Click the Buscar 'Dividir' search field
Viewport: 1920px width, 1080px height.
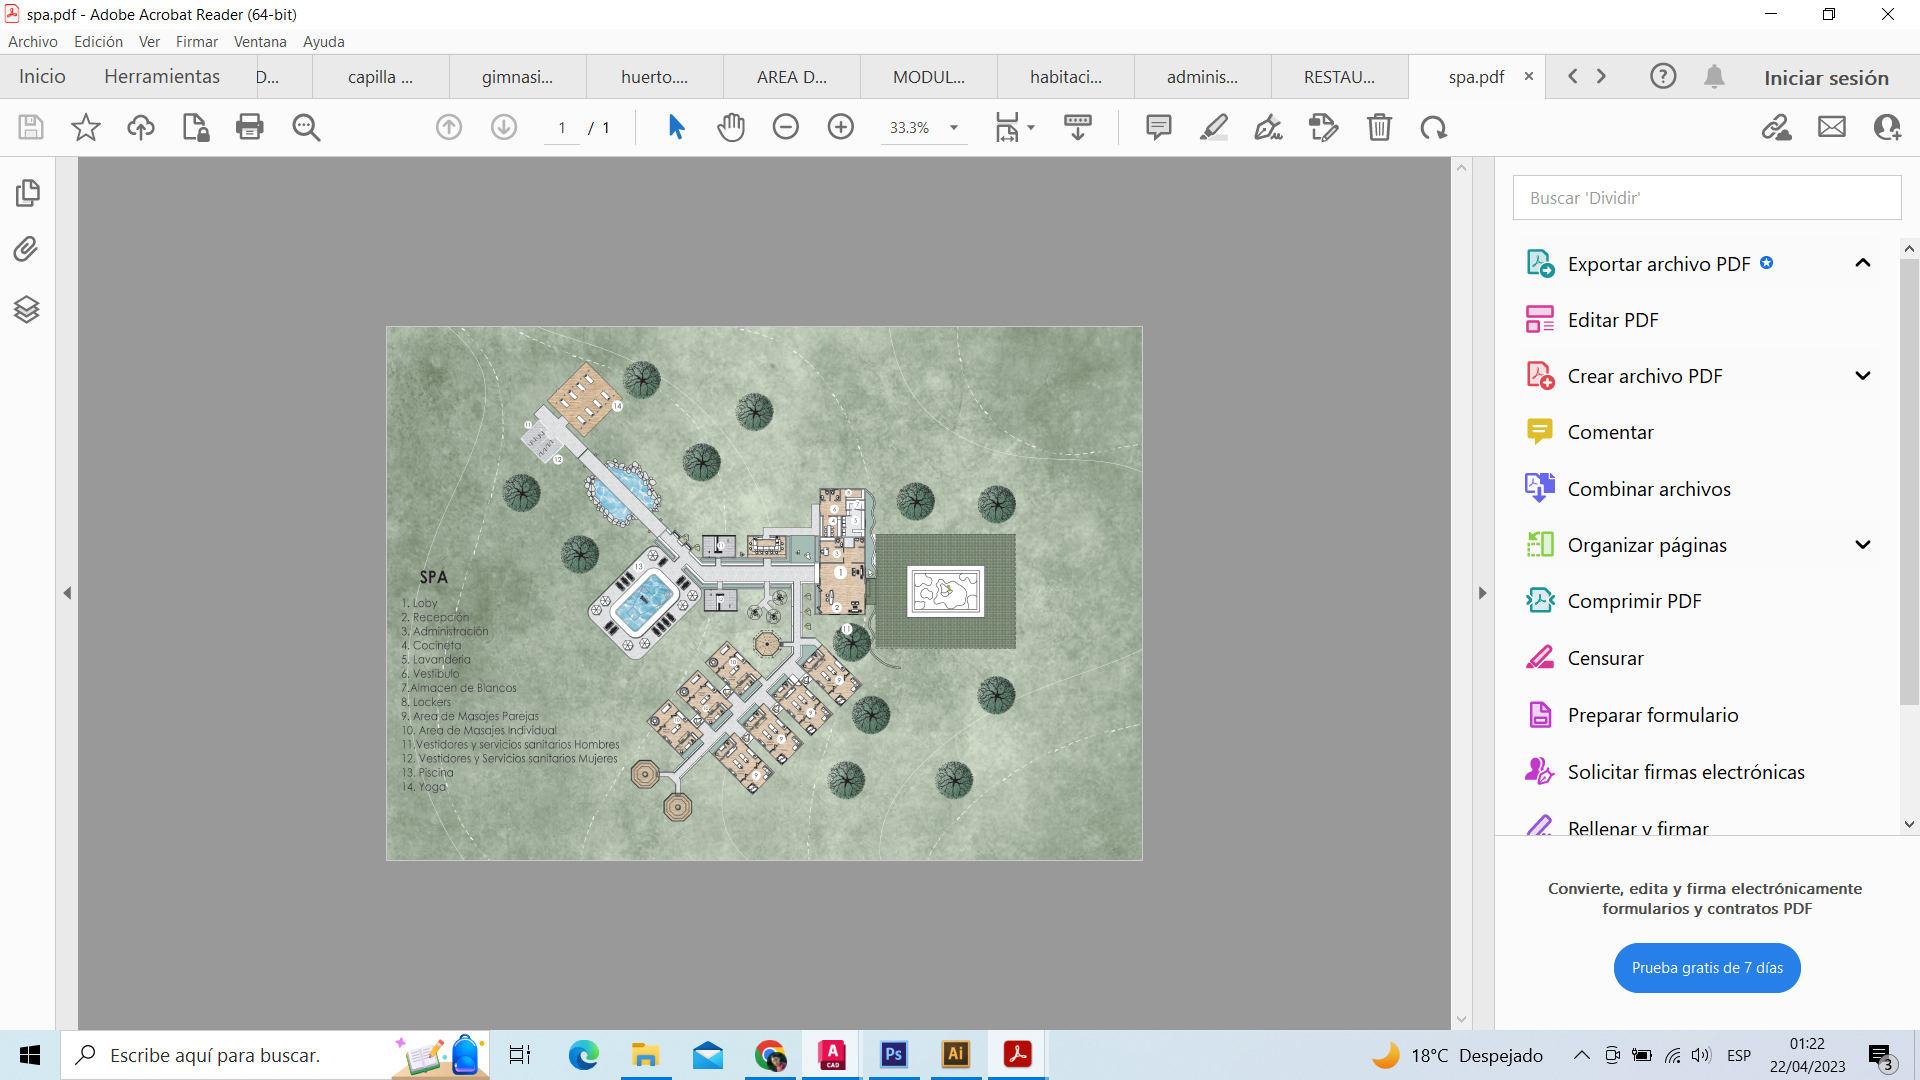pyautogui.click(x=1706, y=198)
